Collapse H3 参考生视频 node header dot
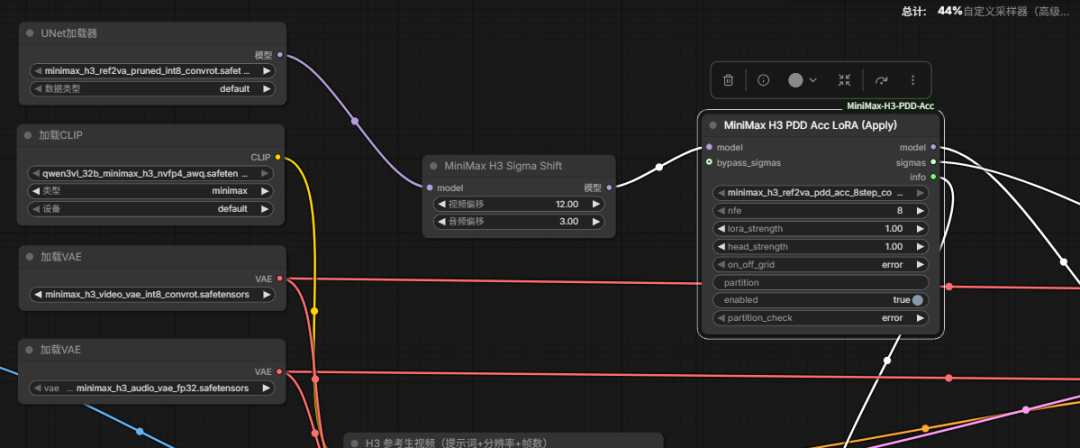 [355, 443]
